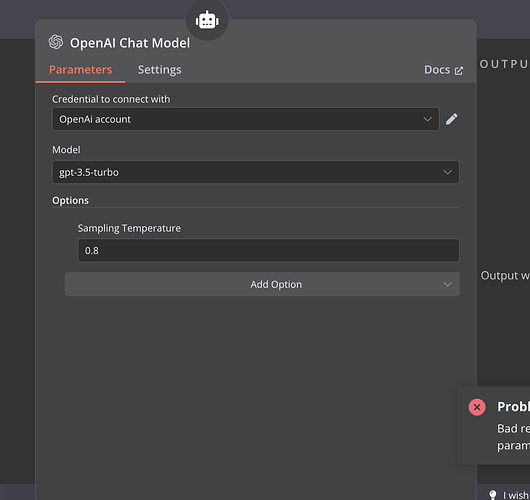The height and width of the screenshot is (500, 530).
Task: Switch to the Parameters tab
Action: coord(80,70)
